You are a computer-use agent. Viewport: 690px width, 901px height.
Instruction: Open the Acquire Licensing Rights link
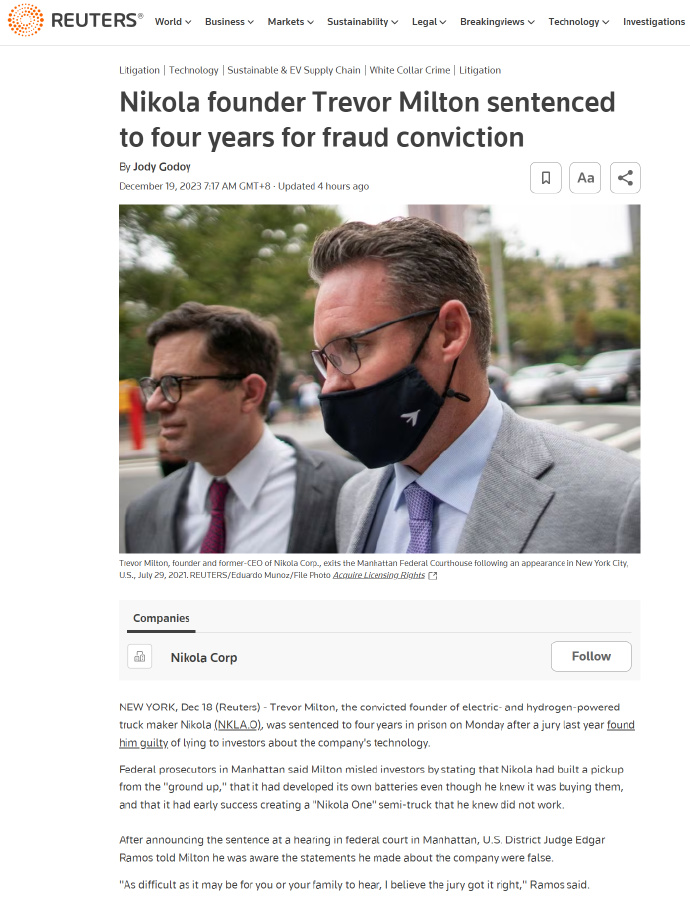pos(379,575)
